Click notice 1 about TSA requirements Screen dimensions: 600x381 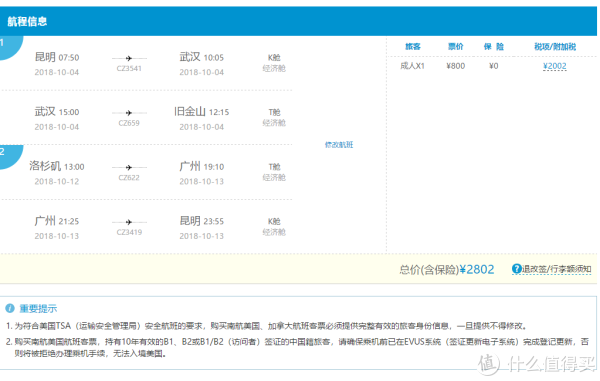[267, 326]
